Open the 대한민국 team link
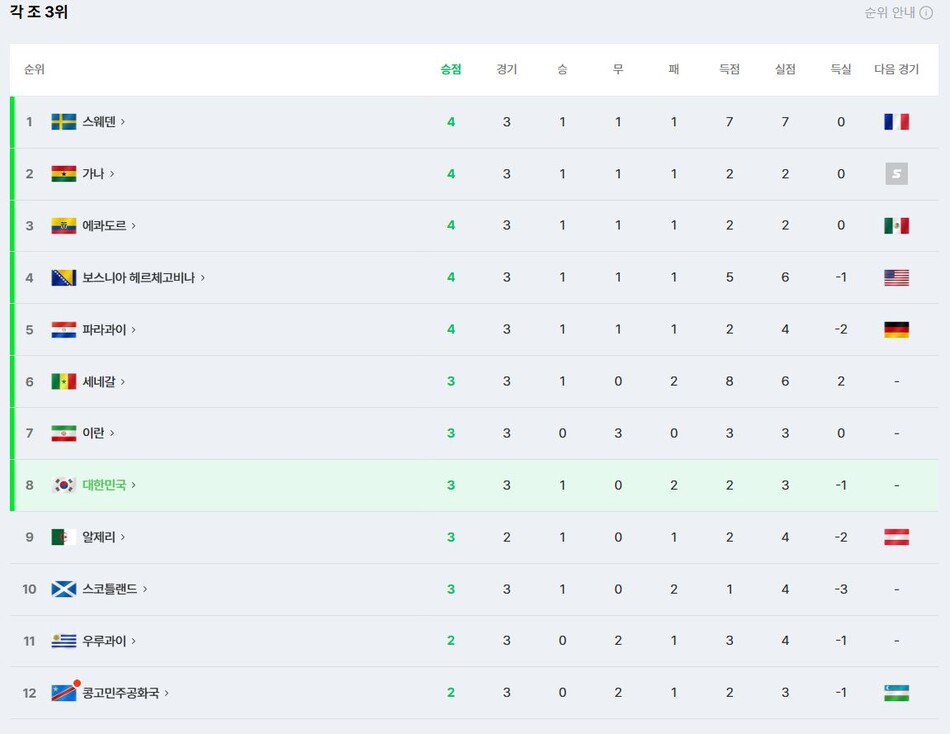950x734 pixels. click(104, 485)
